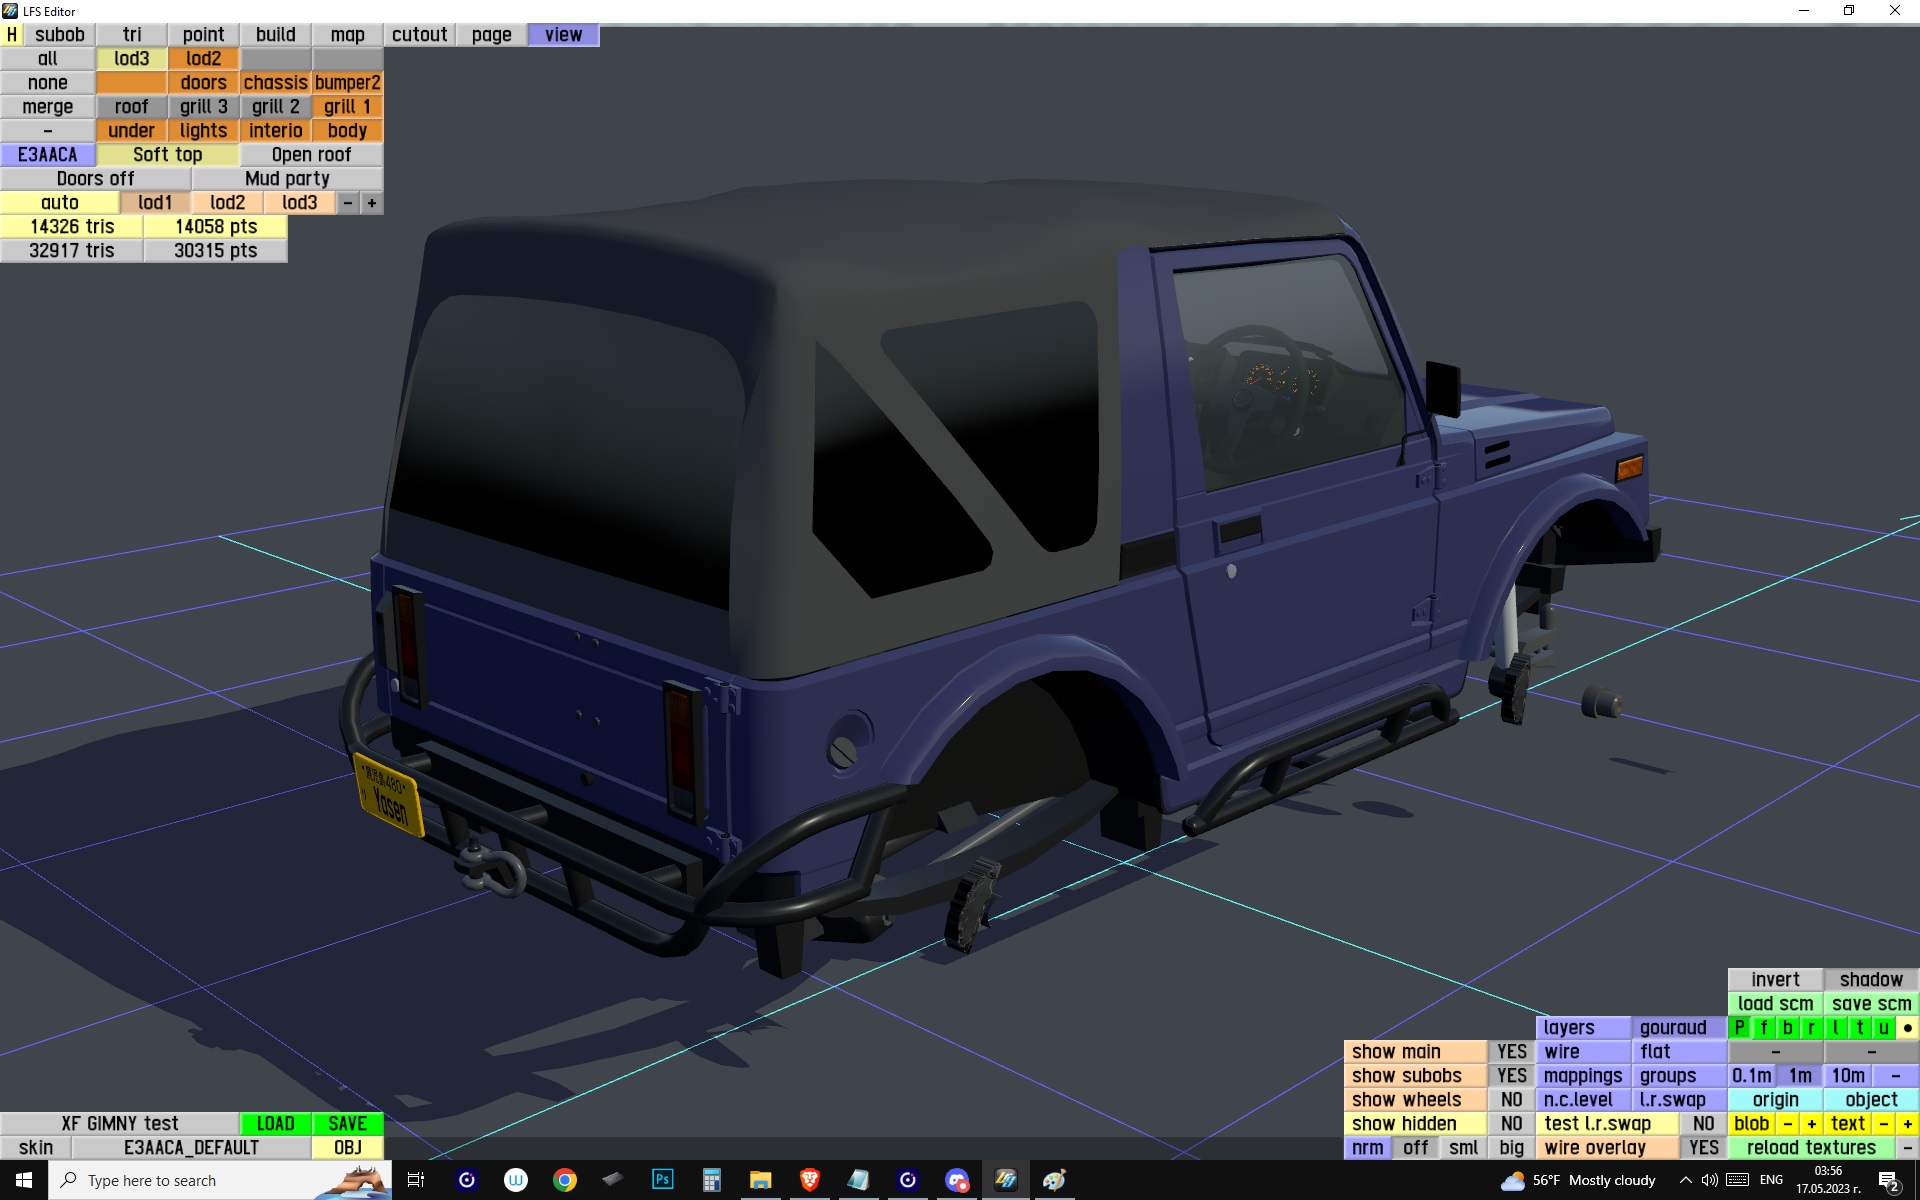Show hidden system tray icons chevron
Image resolution: width=1920 pixels, height=1200 pixels.
1685,1180
